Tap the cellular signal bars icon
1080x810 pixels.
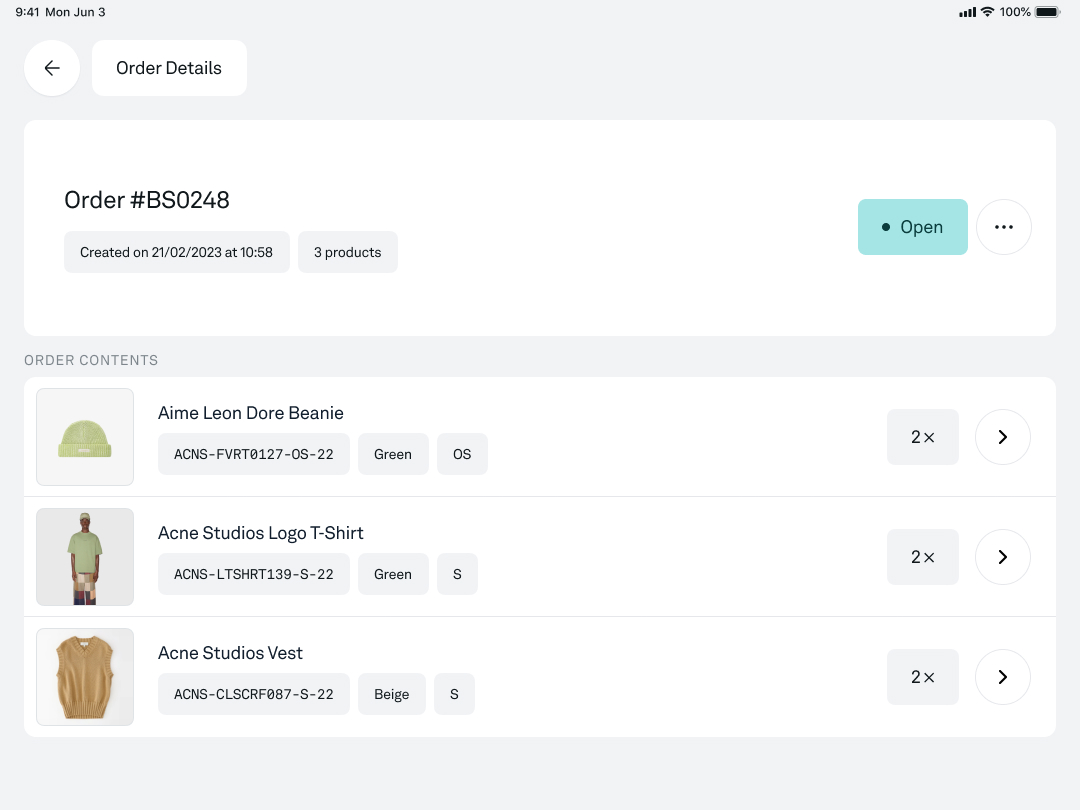pyautogui.click(x=967, y=12)
